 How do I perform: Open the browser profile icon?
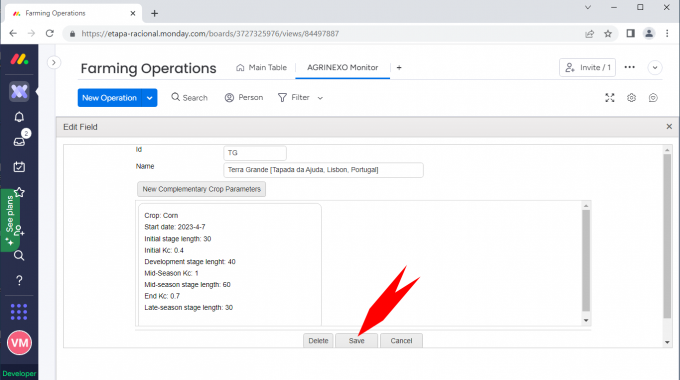(649, 33)
